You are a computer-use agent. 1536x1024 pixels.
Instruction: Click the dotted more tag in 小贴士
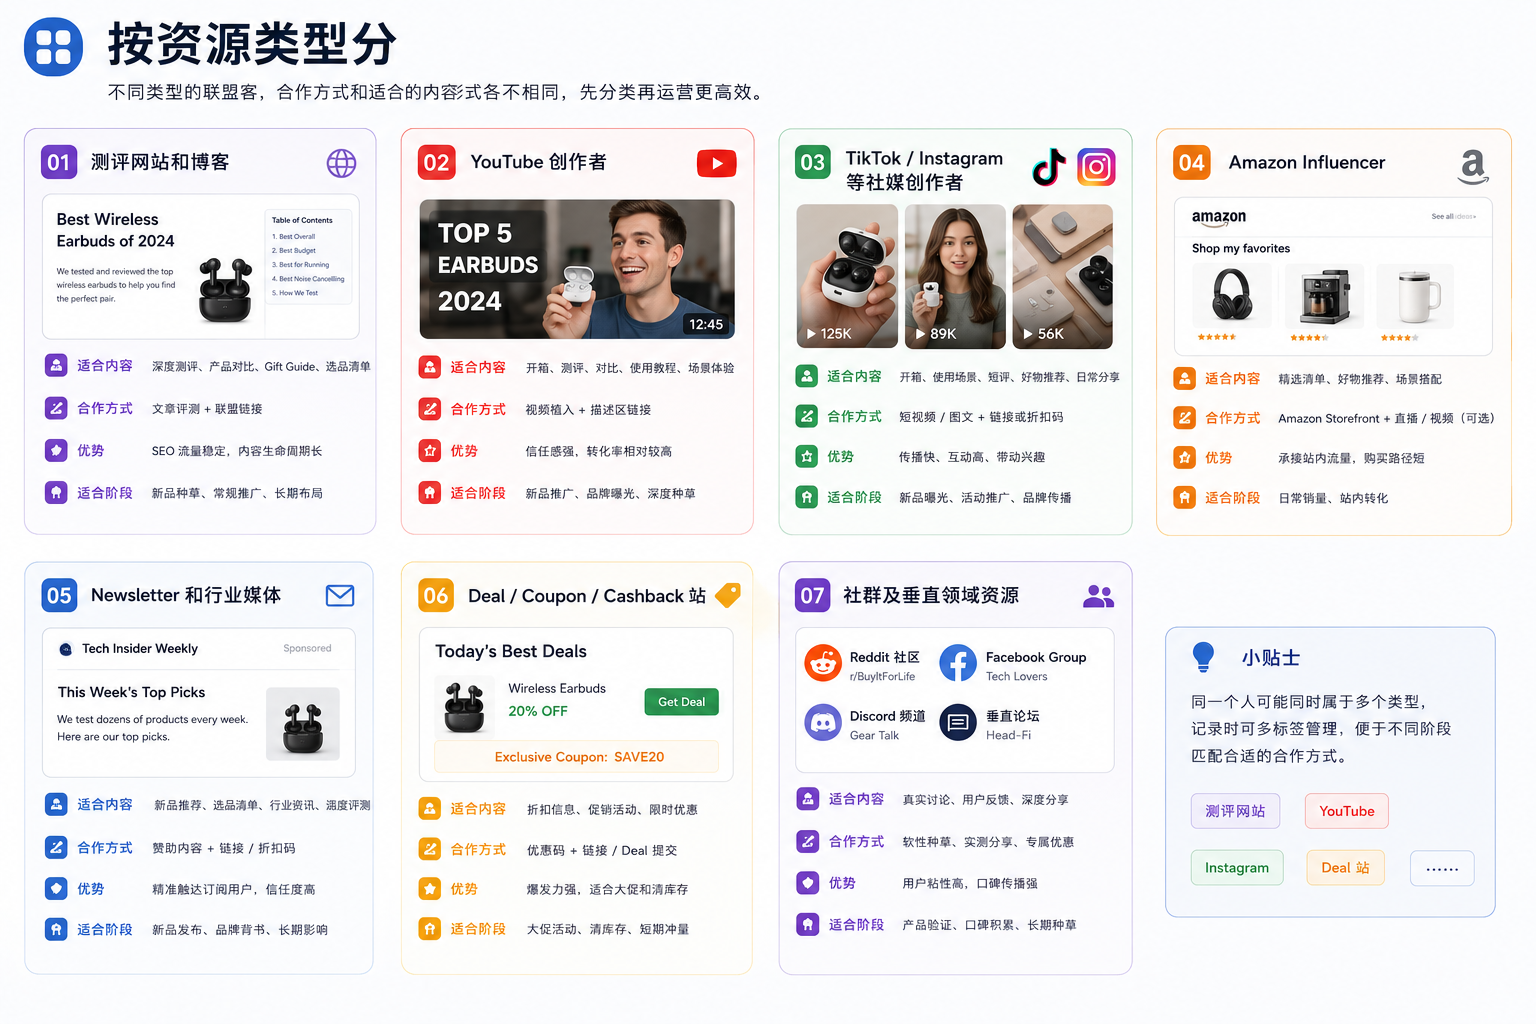tap(1442, 868)
